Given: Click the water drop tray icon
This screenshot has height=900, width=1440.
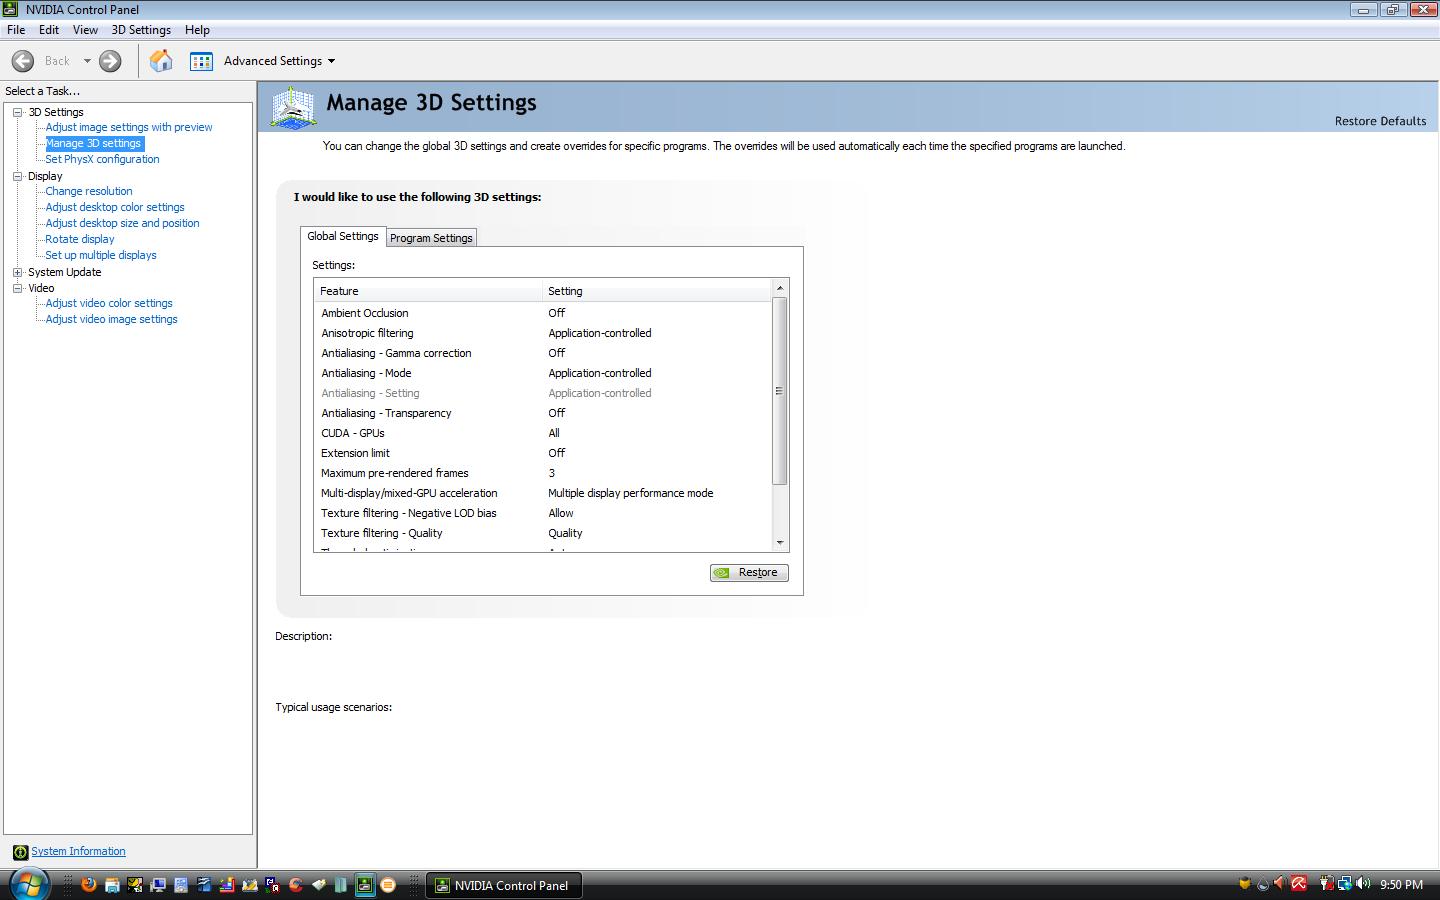Looking at the screenshot, I should pyautogui.click(x=1263, y=884).
